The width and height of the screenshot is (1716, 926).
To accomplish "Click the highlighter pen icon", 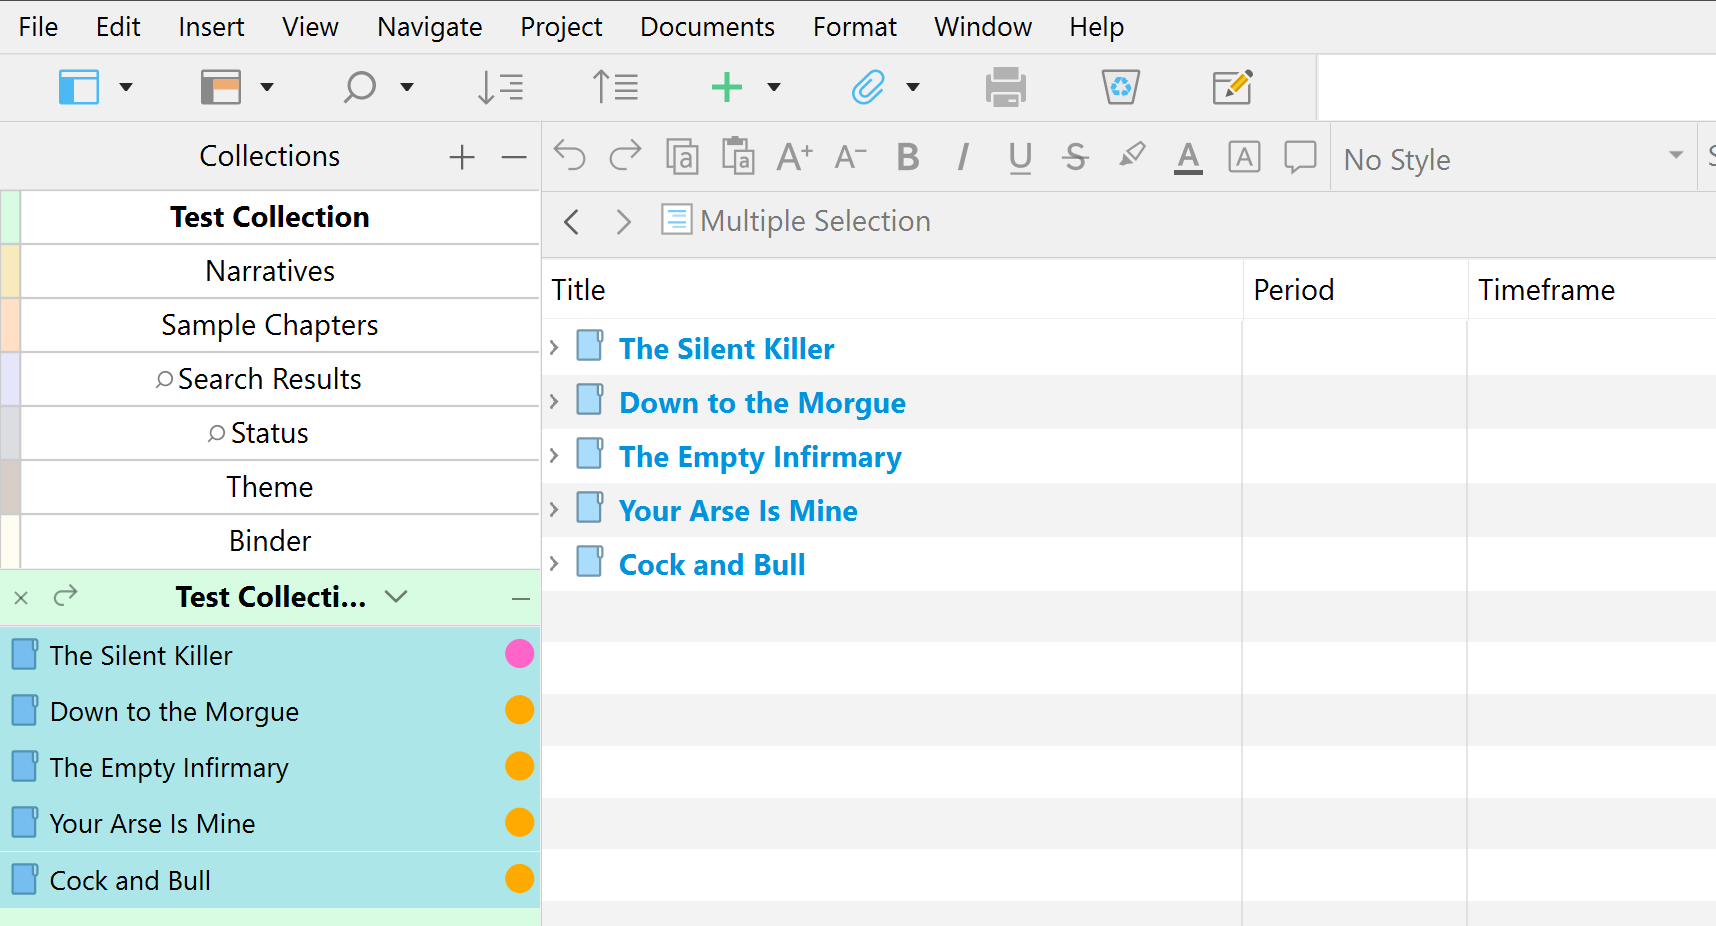I will click(1132, 157).
